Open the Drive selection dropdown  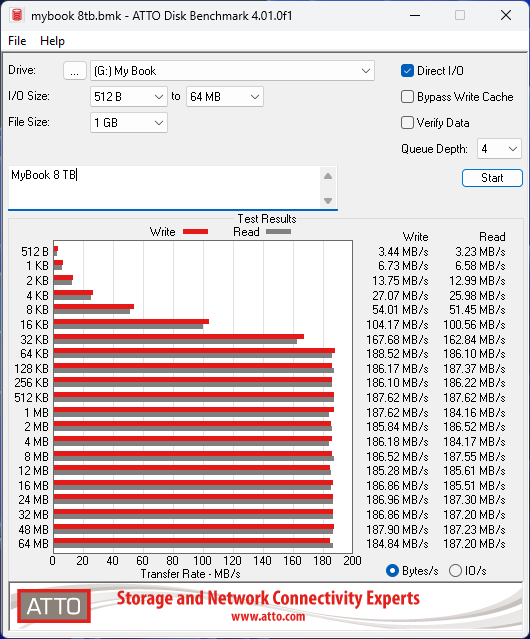(x=232, y=71)
